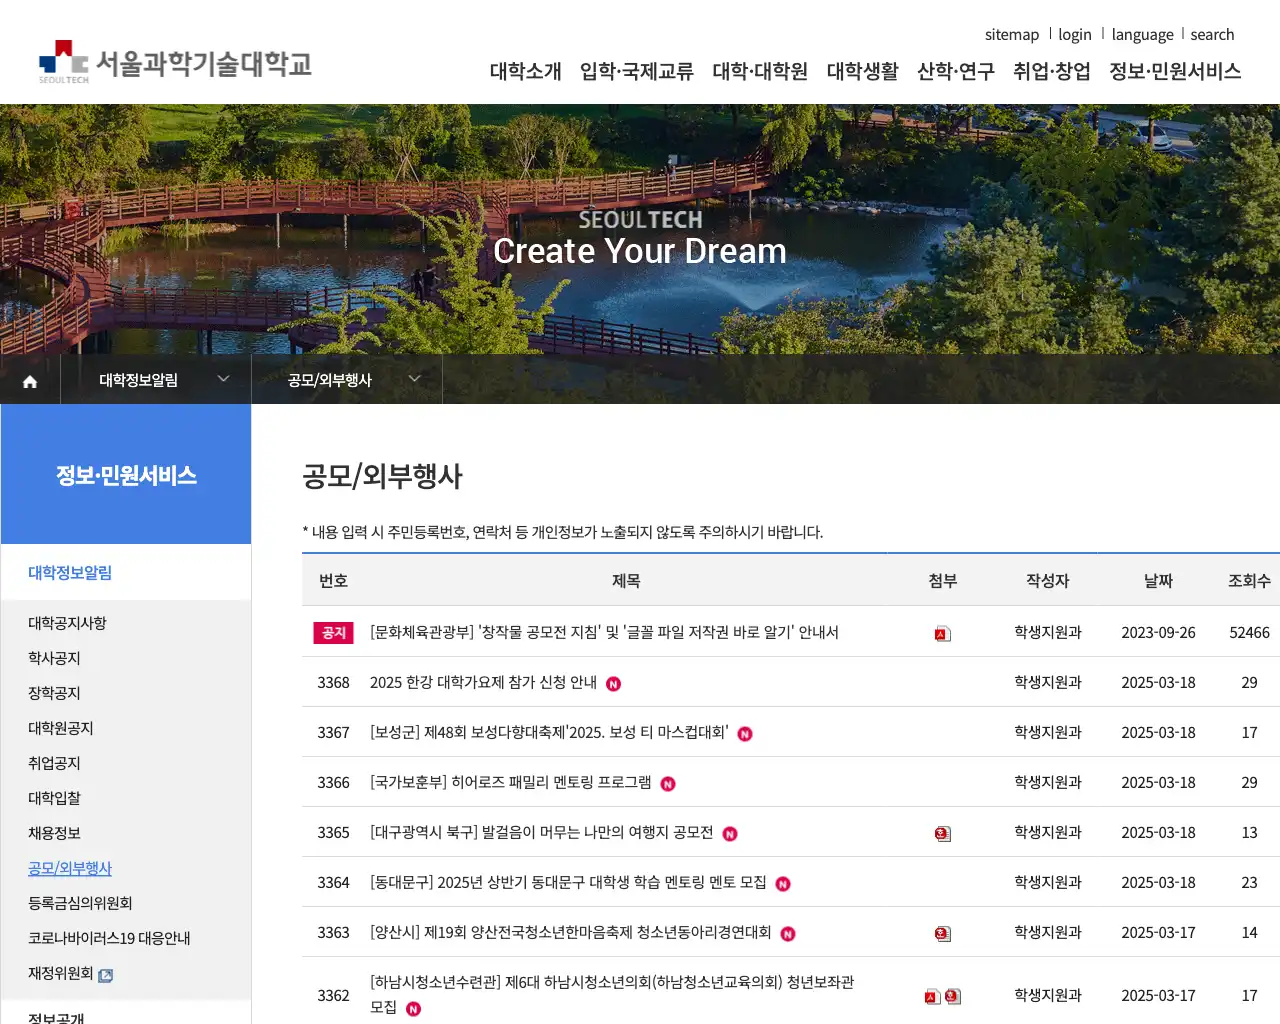Image resolution: width=1280 pixels, height=1024 pixels.
Task: Open 등록금심의위원회 in the sidebar
Action: click(x=80, y=903)
